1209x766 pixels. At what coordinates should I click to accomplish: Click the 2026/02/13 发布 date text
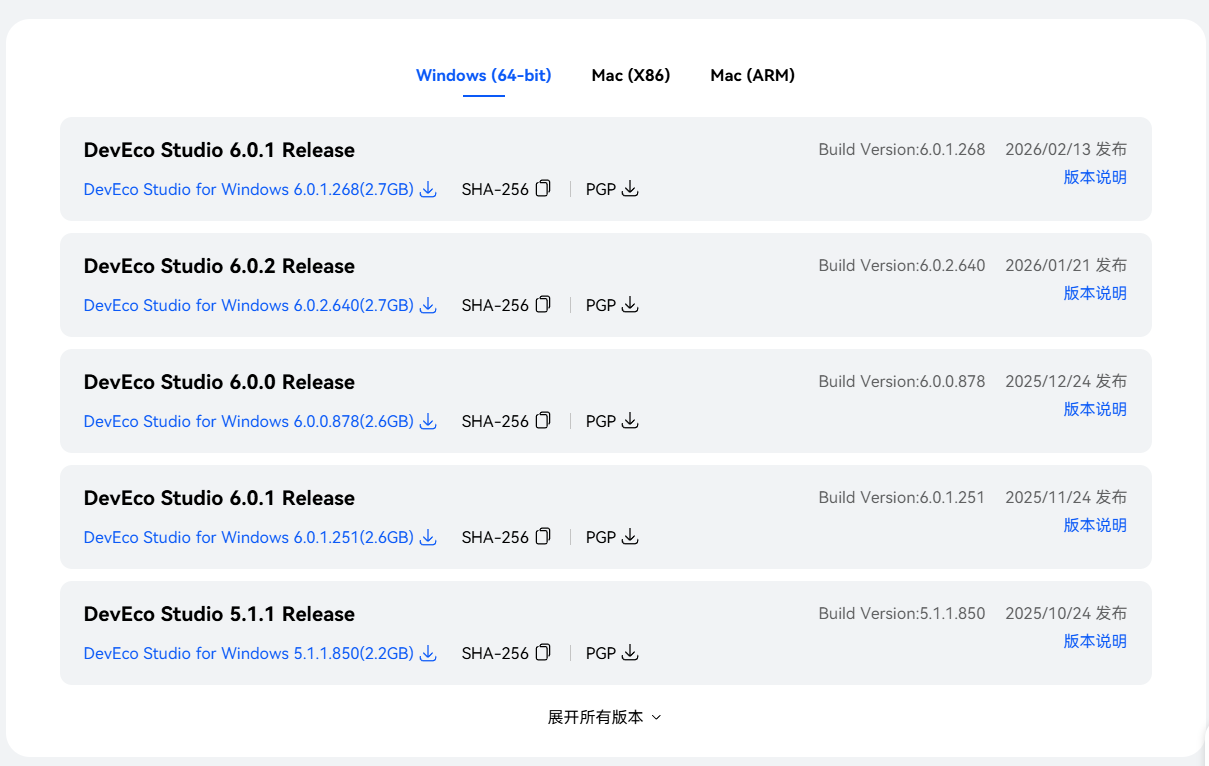(x=1066, y=149)
